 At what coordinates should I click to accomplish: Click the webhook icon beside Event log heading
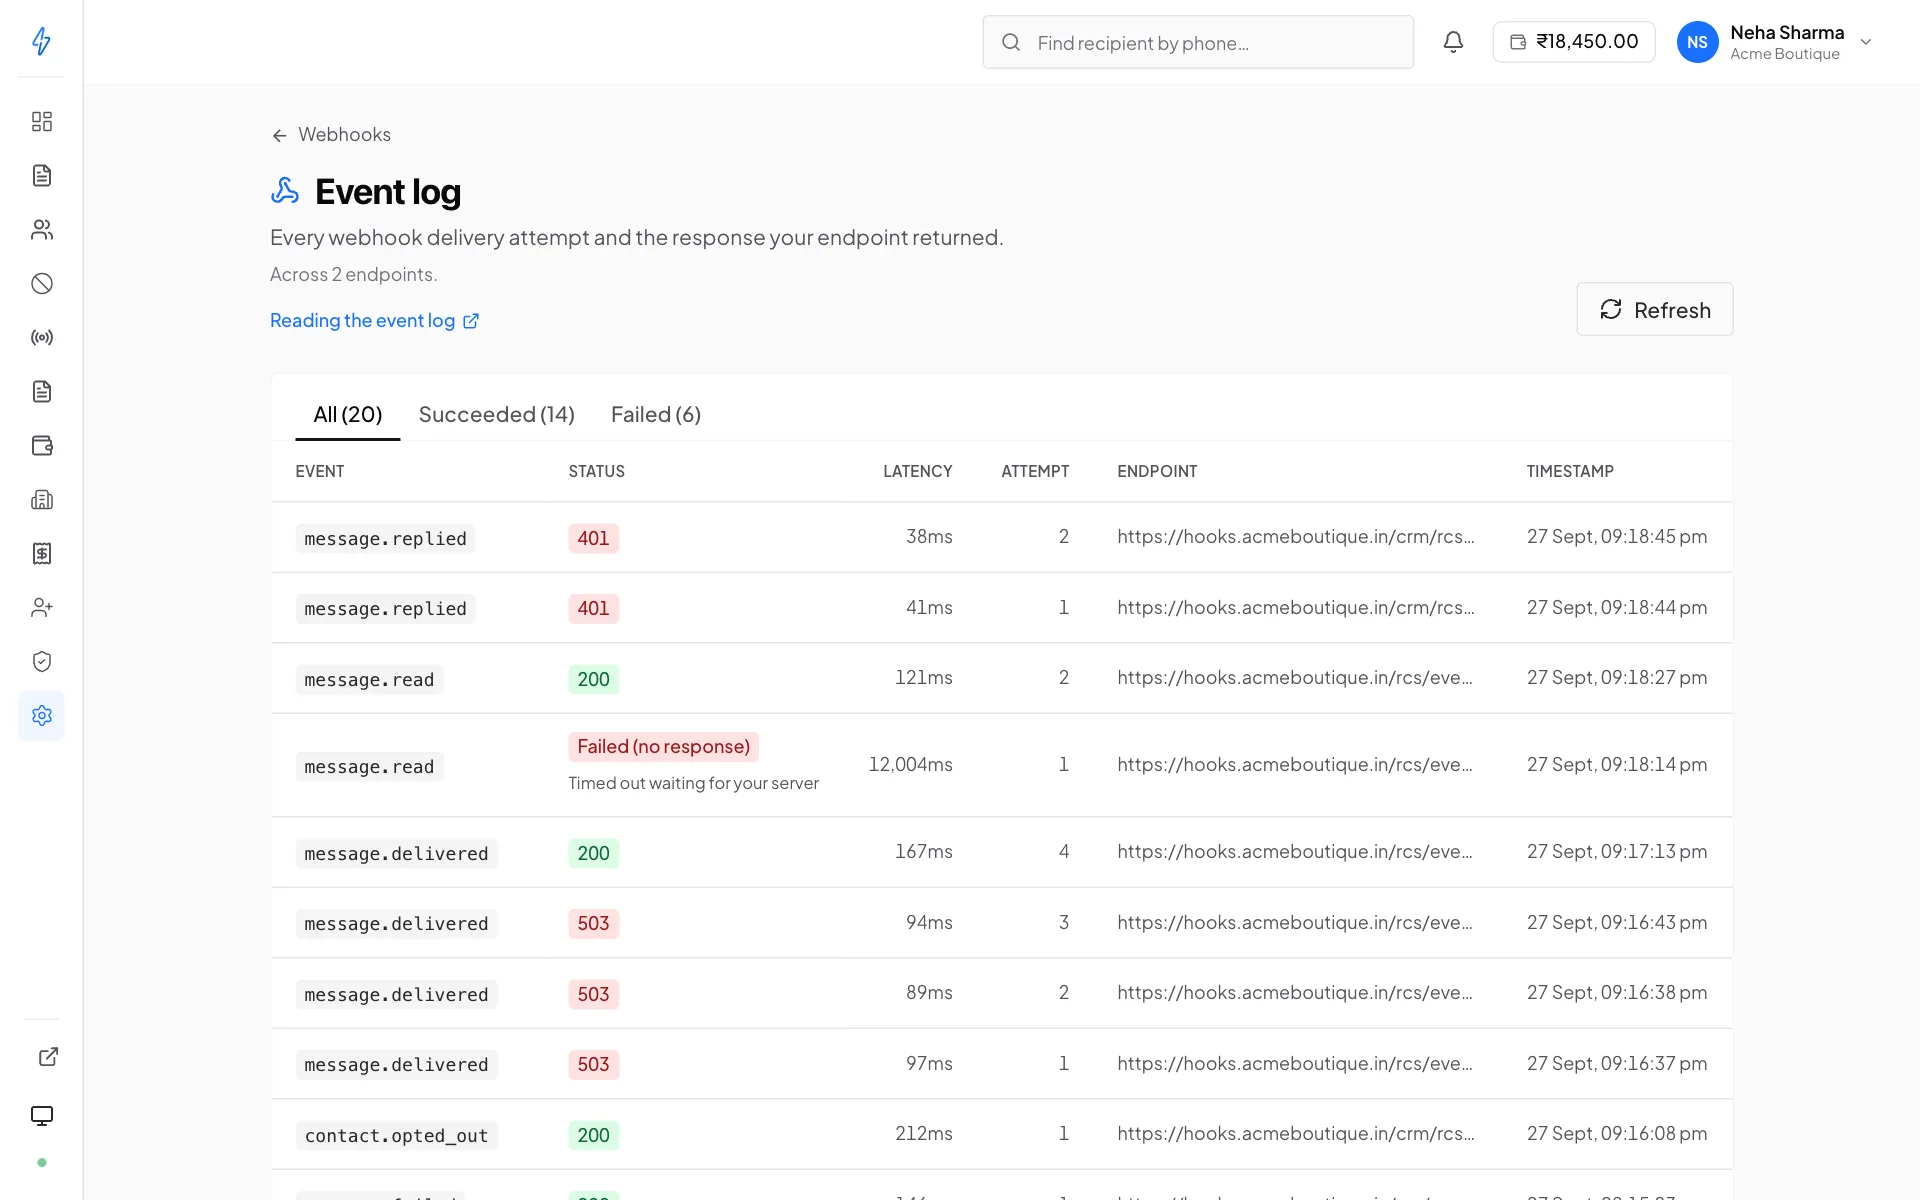(x=285, y=191)
